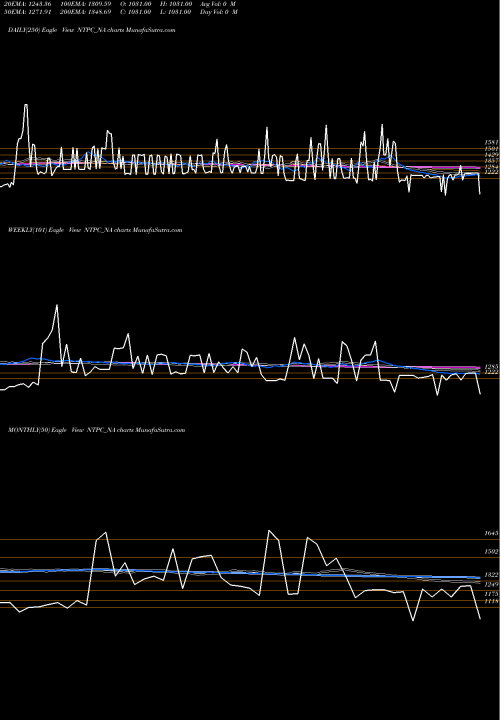Click the DAILY chart title label
The height and width of the screenshot is (720, 500).
(x=91, y=30)
